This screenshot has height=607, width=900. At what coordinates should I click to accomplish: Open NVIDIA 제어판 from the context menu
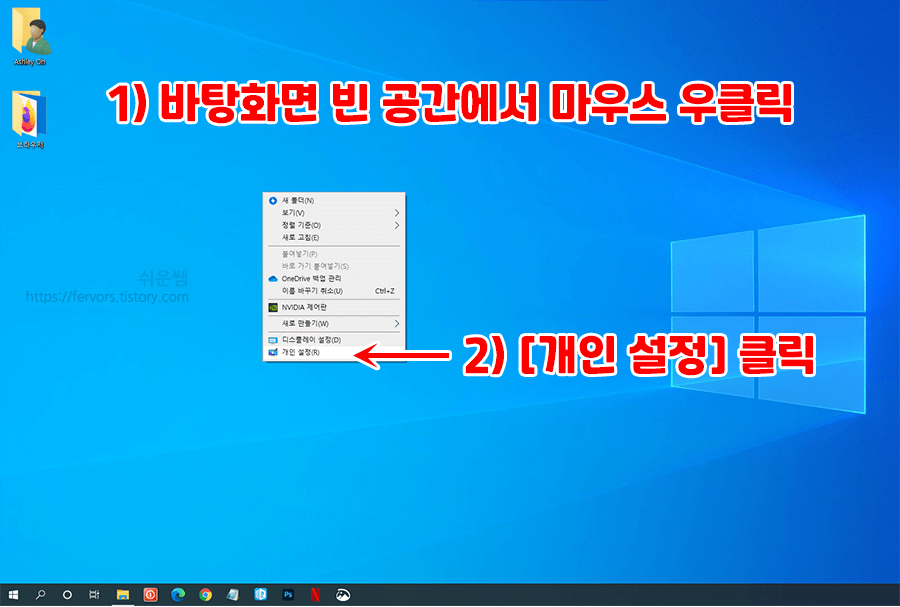pos(334,308)
